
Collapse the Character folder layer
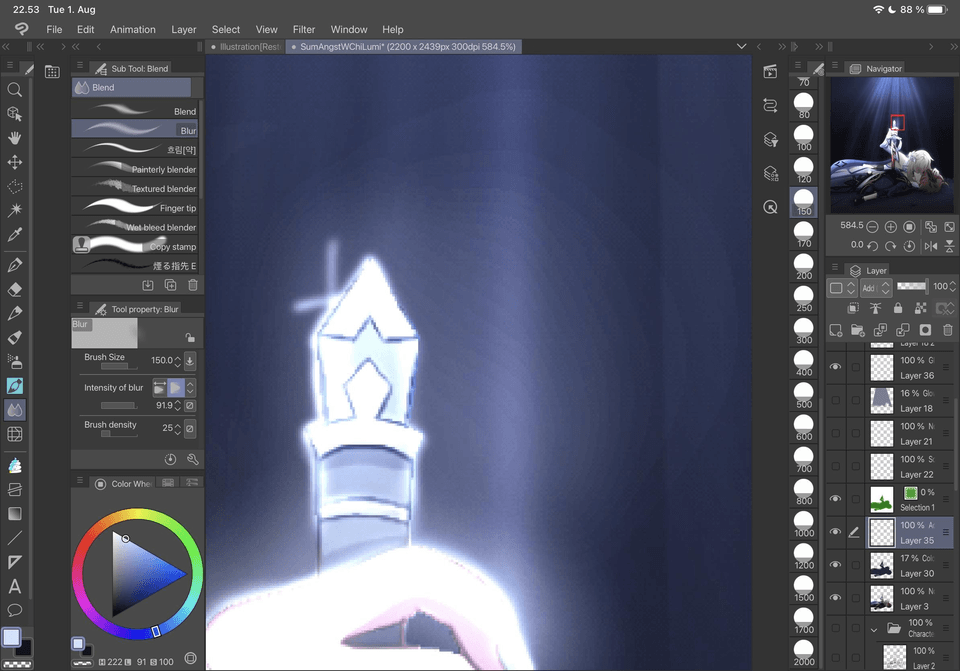click(x=874, y=630)
